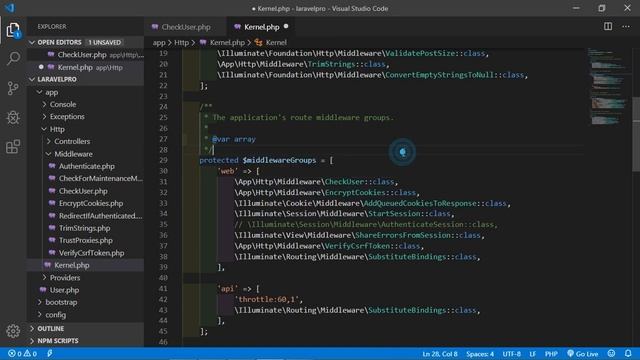Click the Ln 28, Col 8 status entry
Image resolution: width=640 pixels, height=360 pixels.
point(440,354)
